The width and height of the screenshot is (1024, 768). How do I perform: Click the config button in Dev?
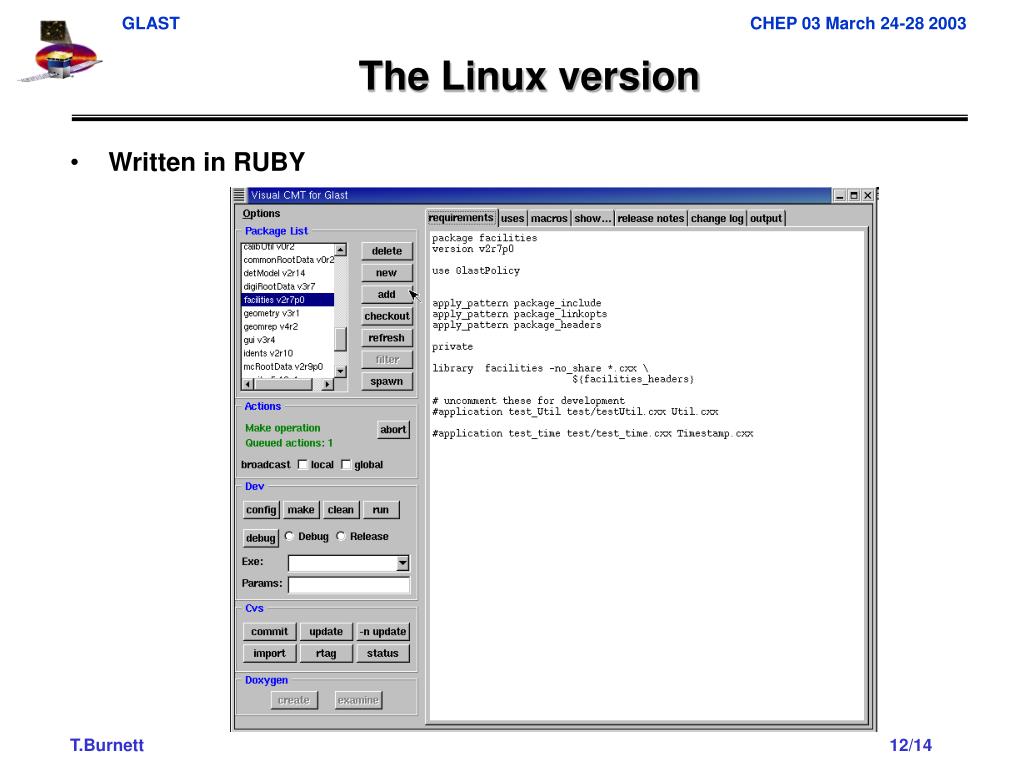coord(261,509)
